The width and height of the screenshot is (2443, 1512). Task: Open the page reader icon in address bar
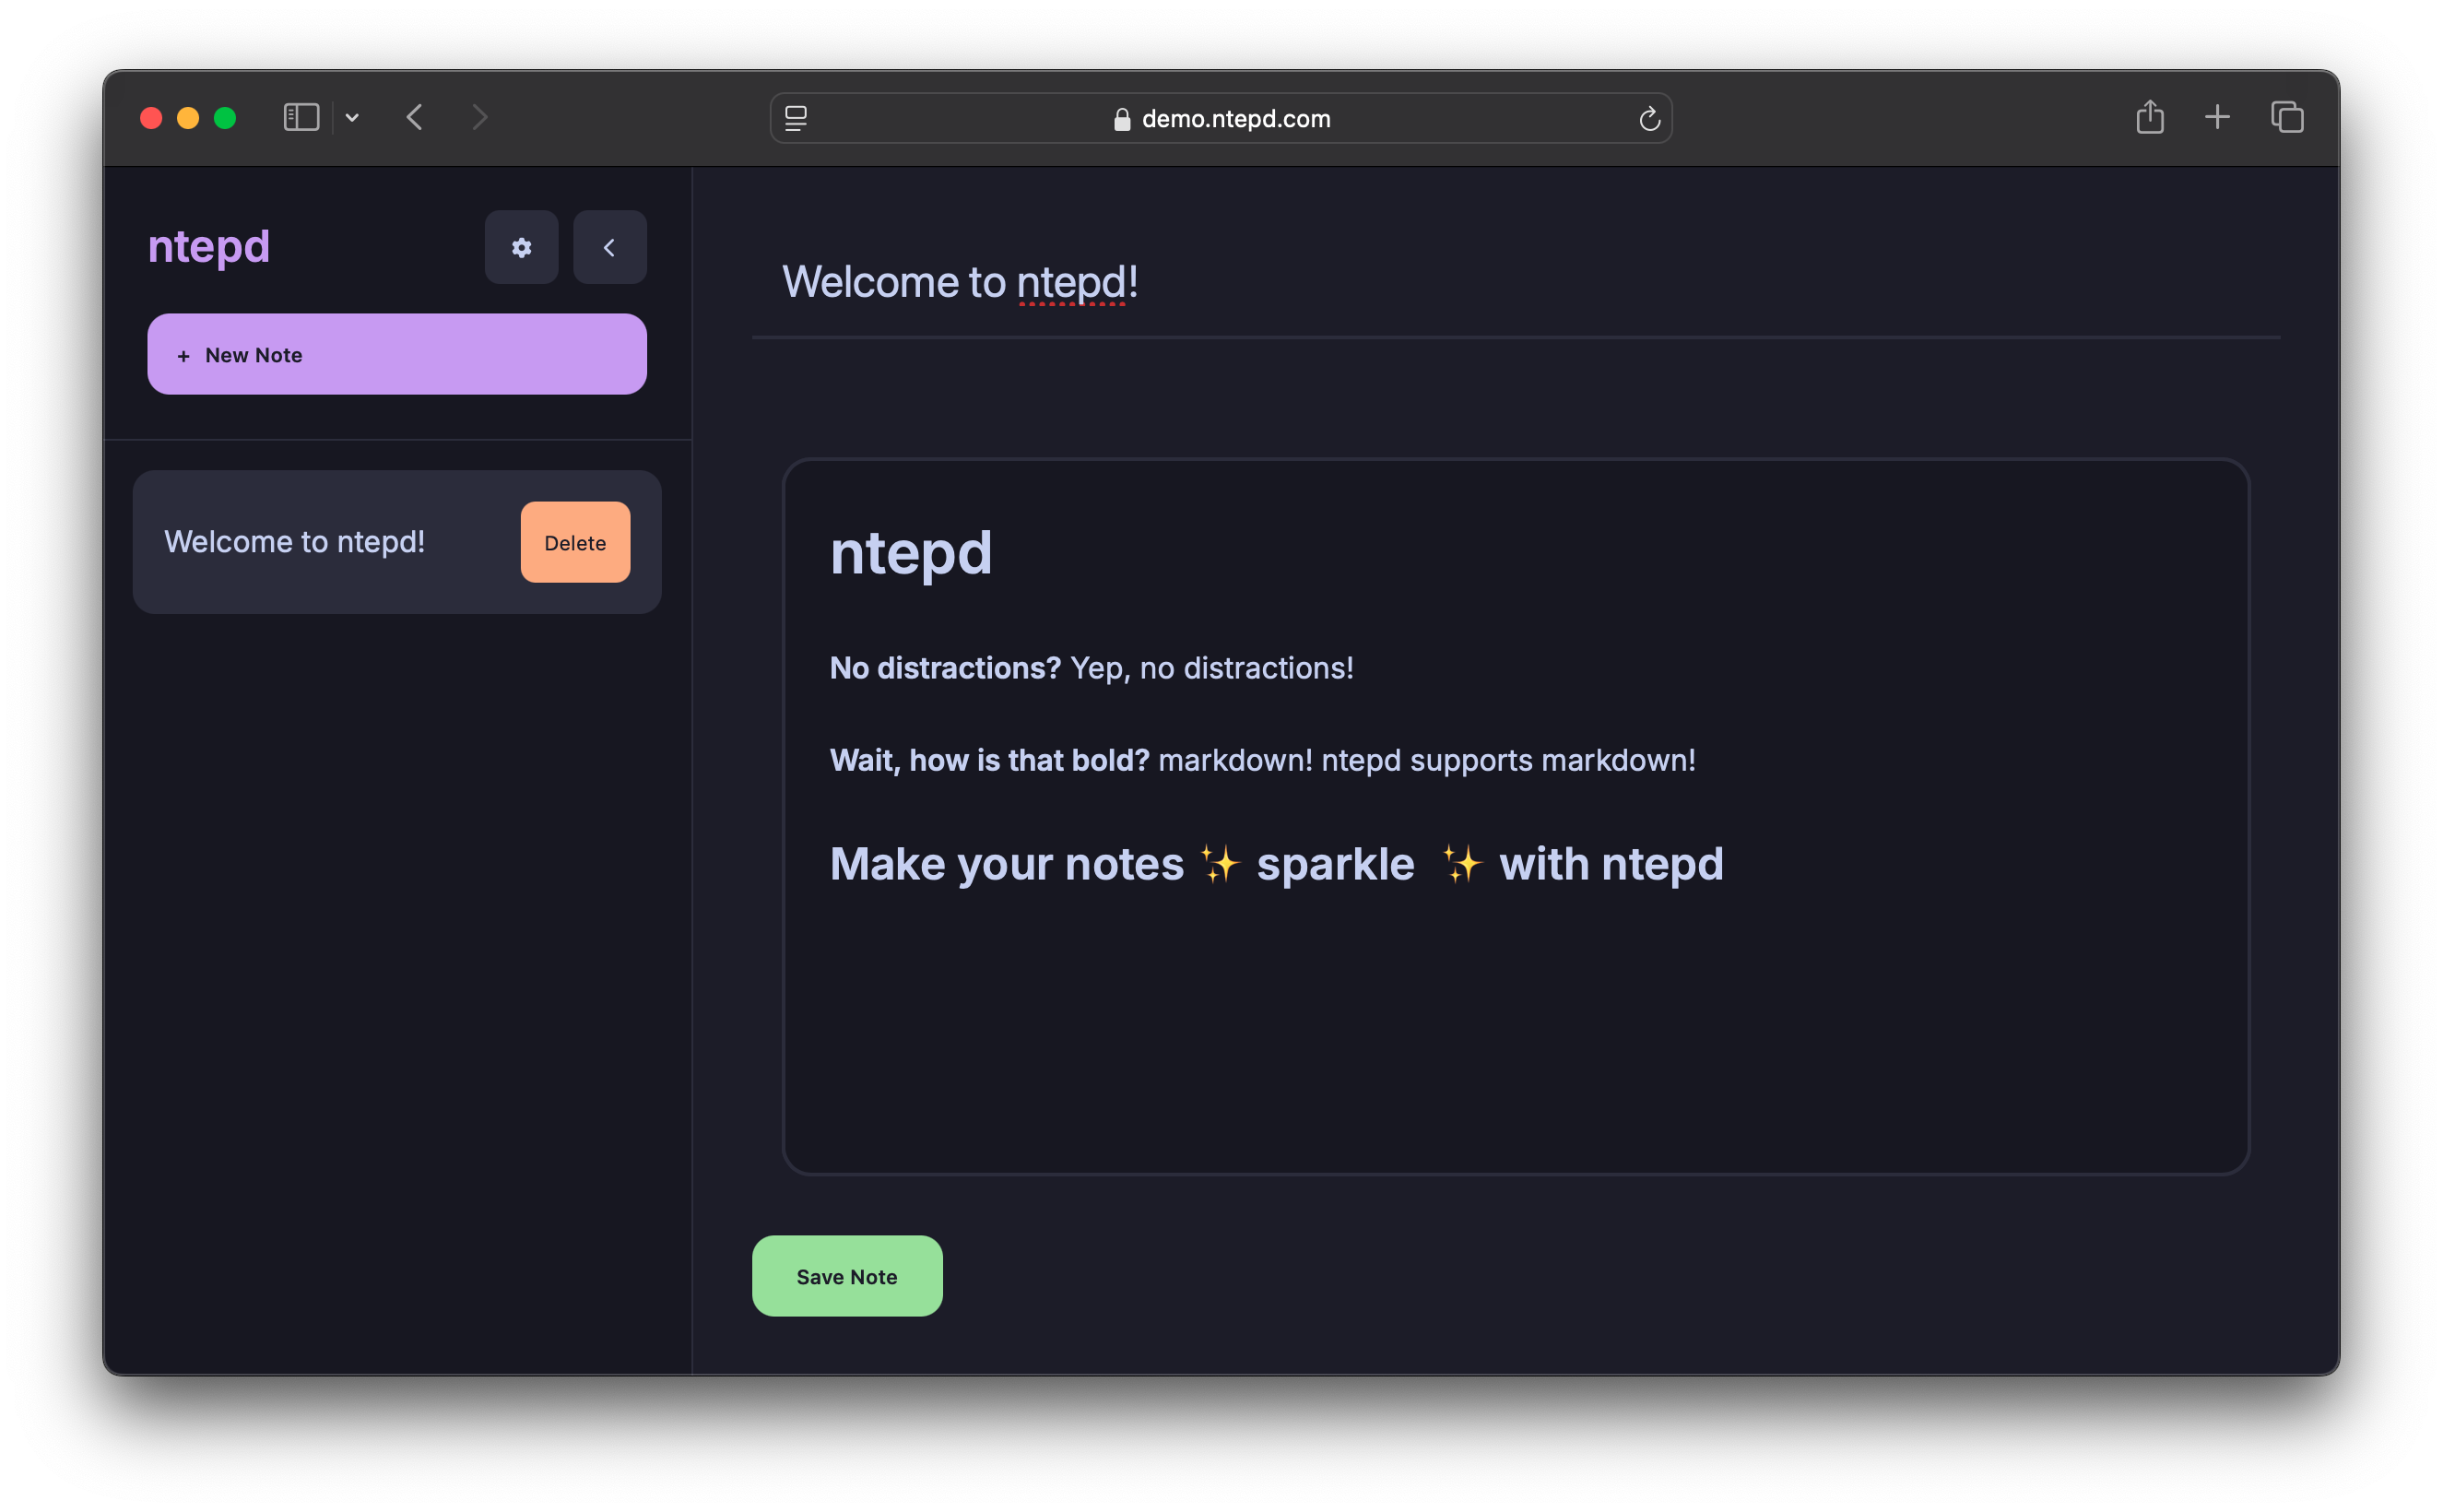click(796, 118)
